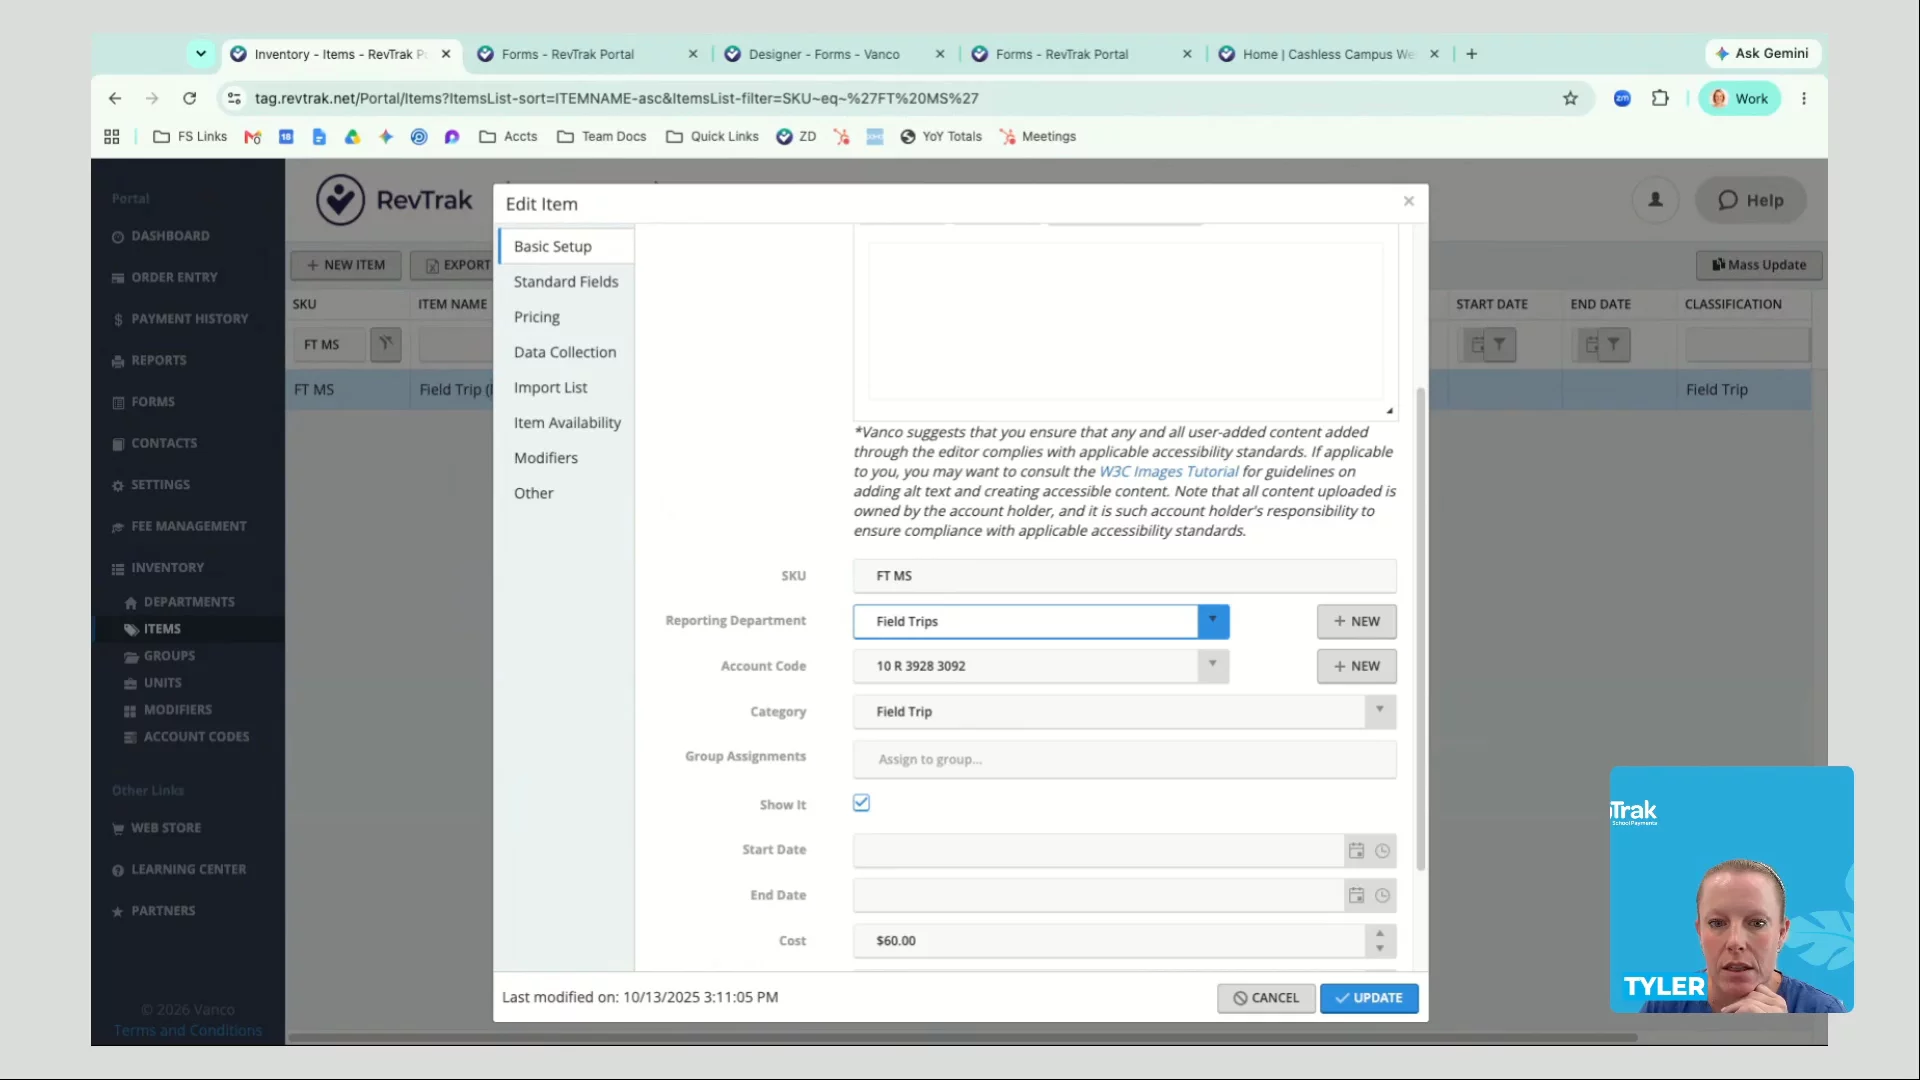Open the Start Date calendar picker in dialog

[x=1356, y=851]
